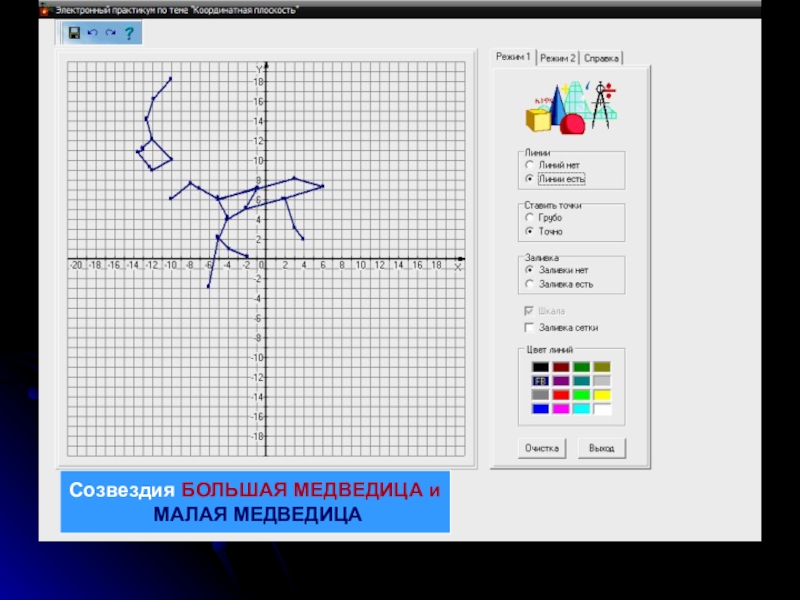Screen dimensions: 800x600
Task: Click the origin point on the coordinate grid
Action: 265,259
